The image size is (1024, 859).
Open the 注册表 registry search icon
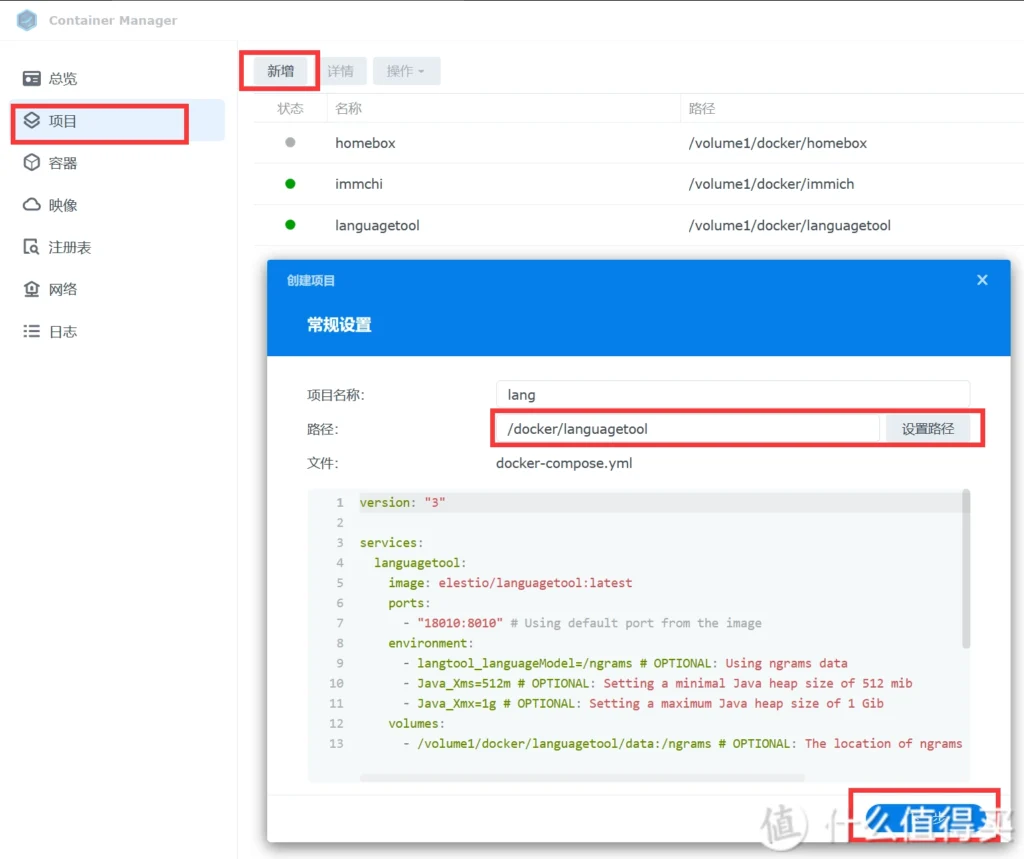tap(32, 247)
